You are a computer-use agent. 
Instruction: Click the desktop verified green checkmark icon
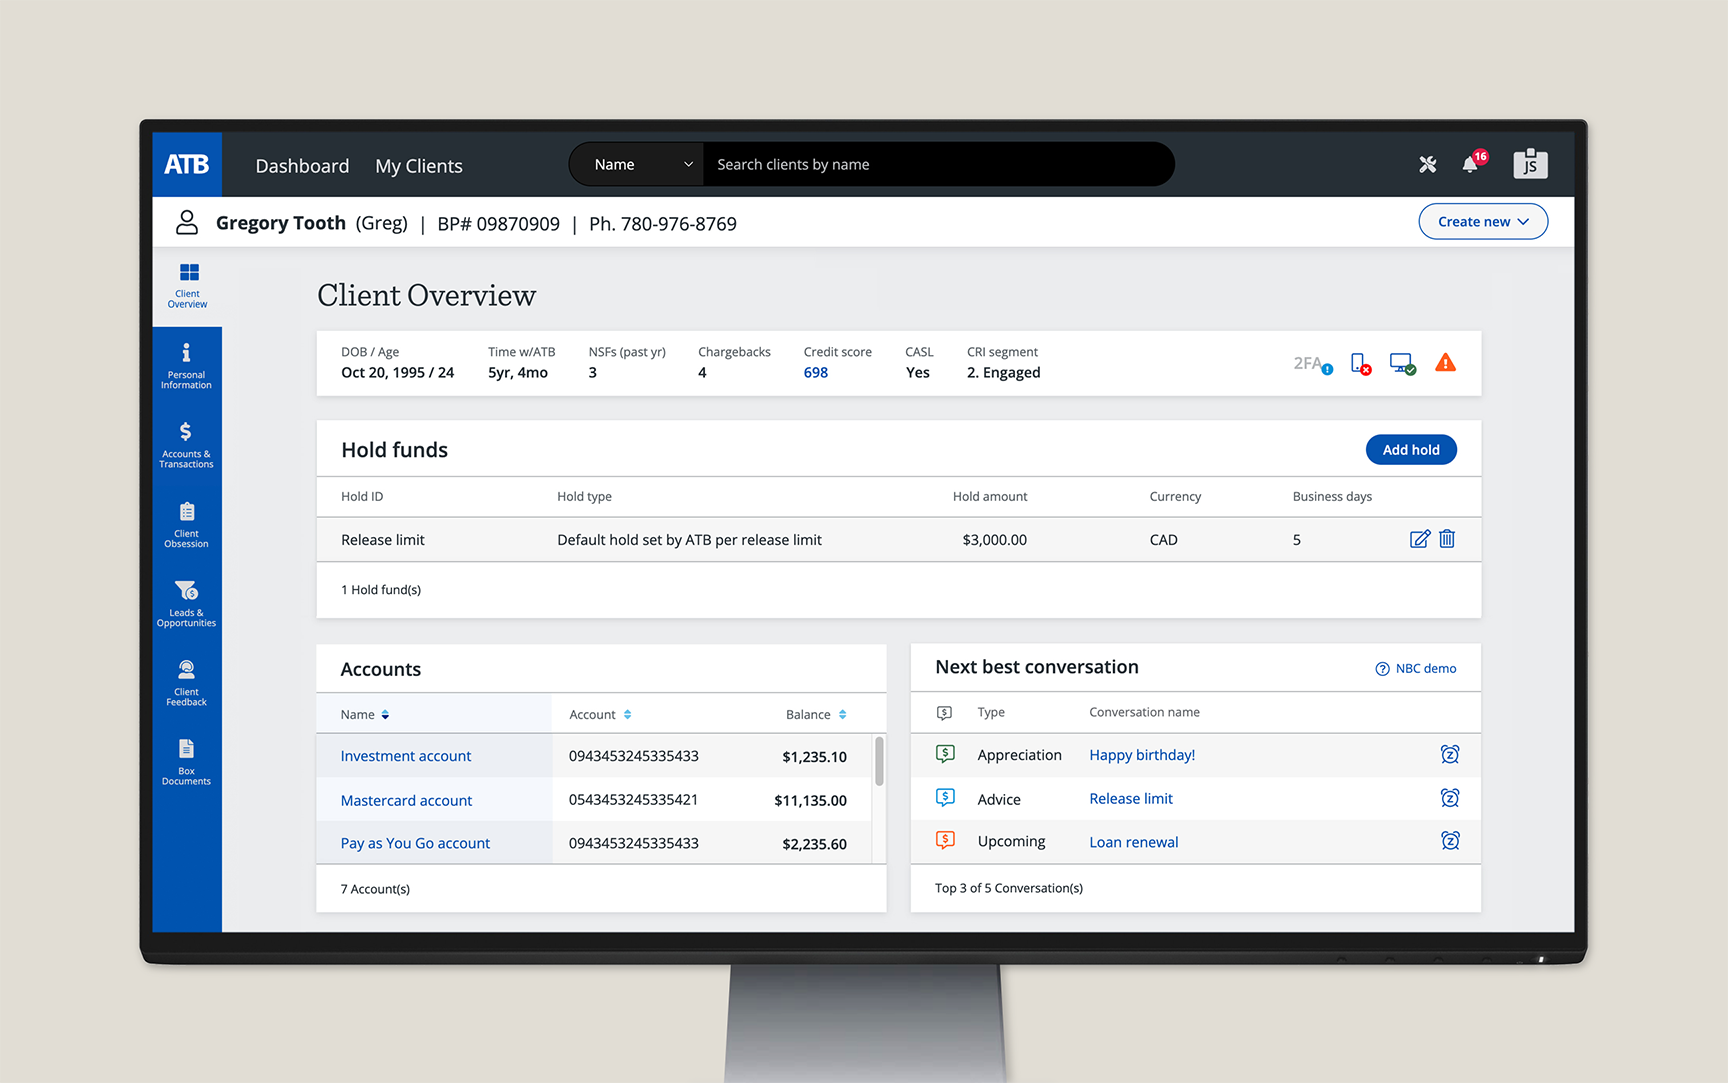[1402, 363]
